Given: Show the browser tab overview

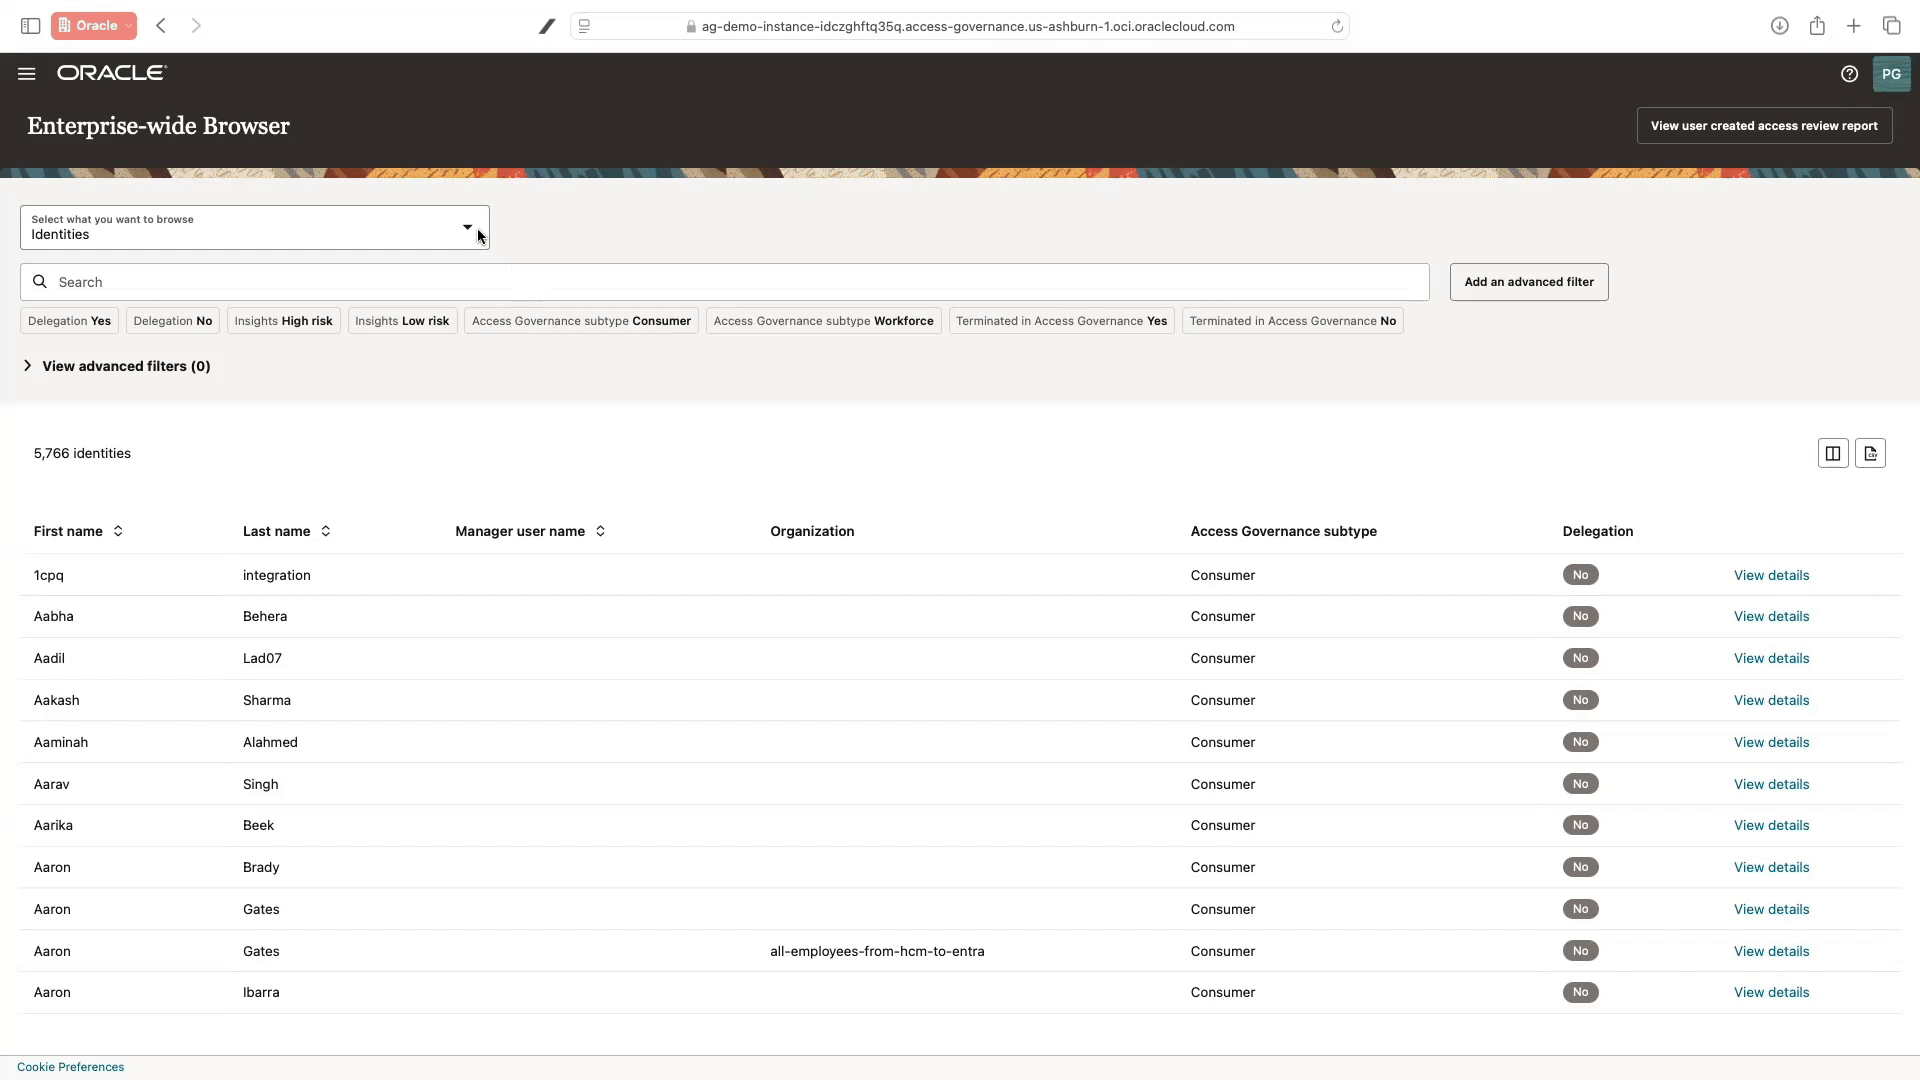Looking at the screenshot, I should [x=1892, y=26].
